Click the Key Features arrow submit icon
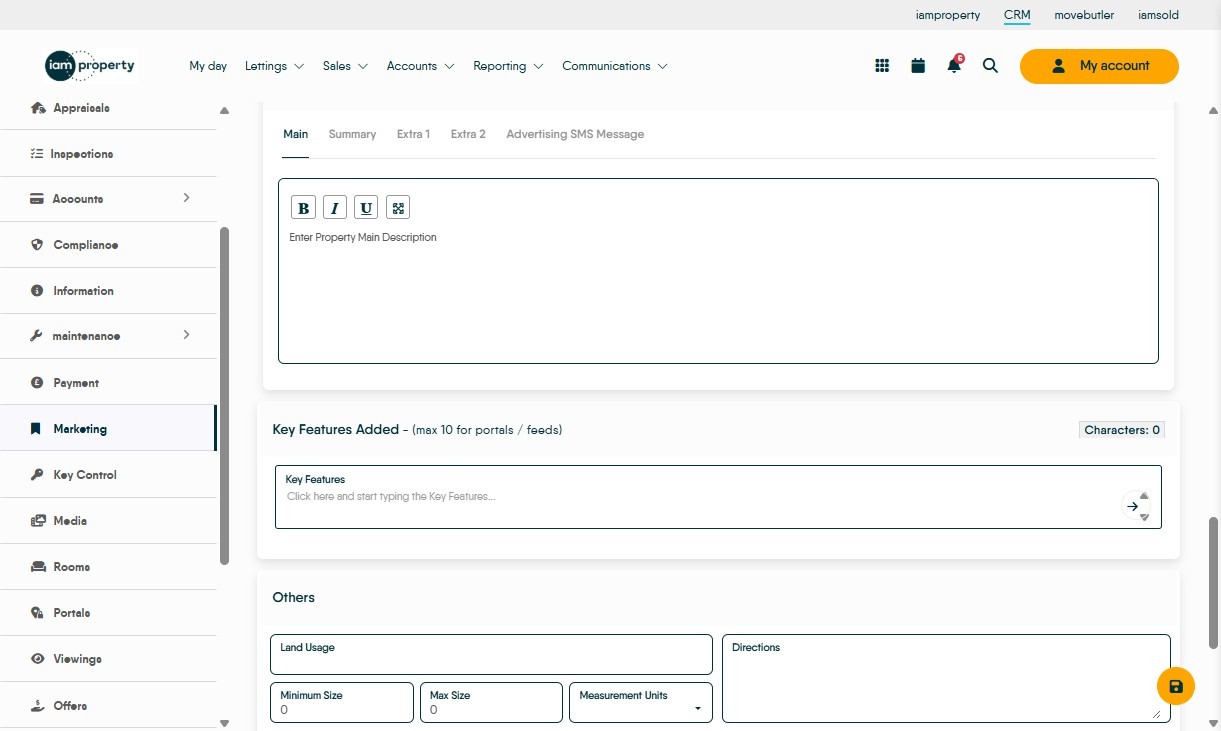 pos(1132,506)
